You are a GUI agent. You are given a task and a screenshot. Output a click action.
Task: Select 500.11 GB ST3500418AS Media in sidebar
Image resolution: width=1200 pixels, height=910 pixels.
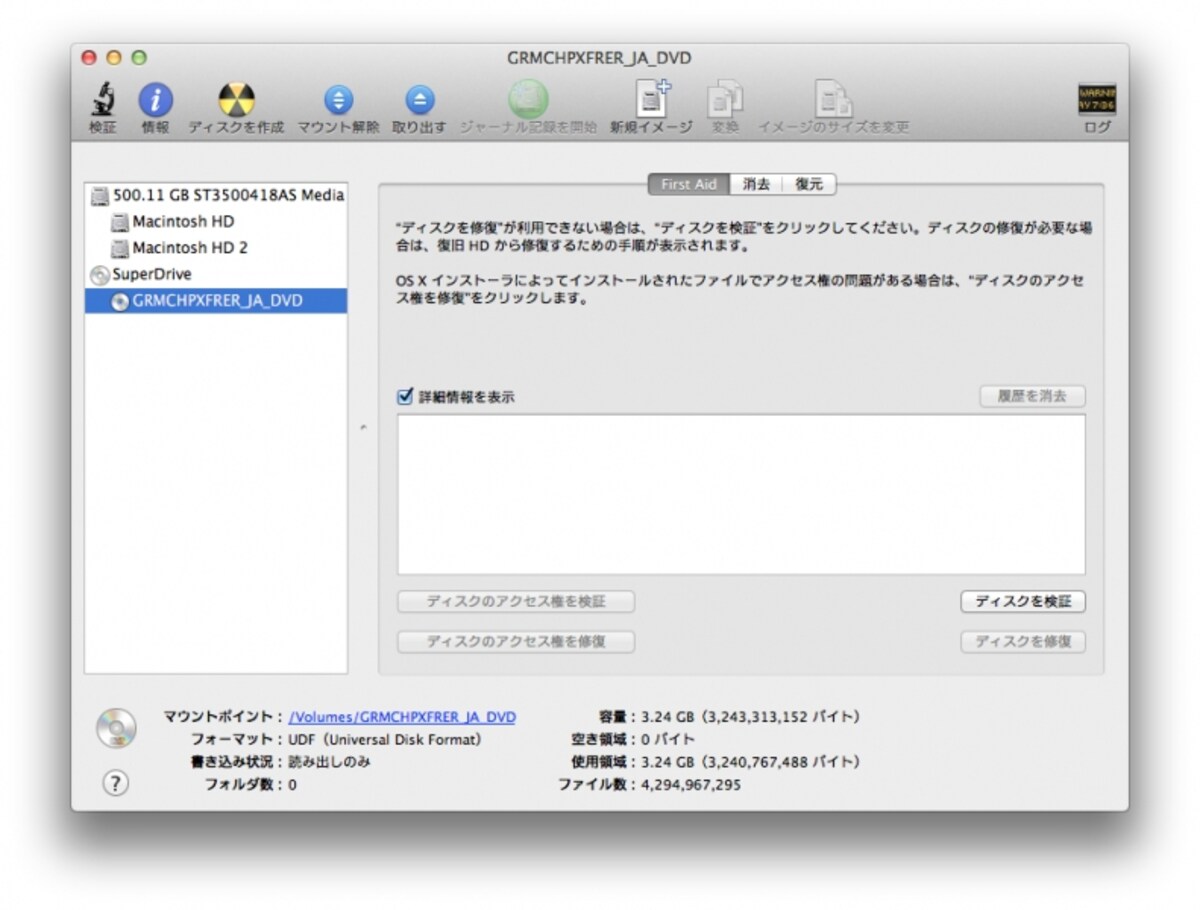click(x=216, y=196)
